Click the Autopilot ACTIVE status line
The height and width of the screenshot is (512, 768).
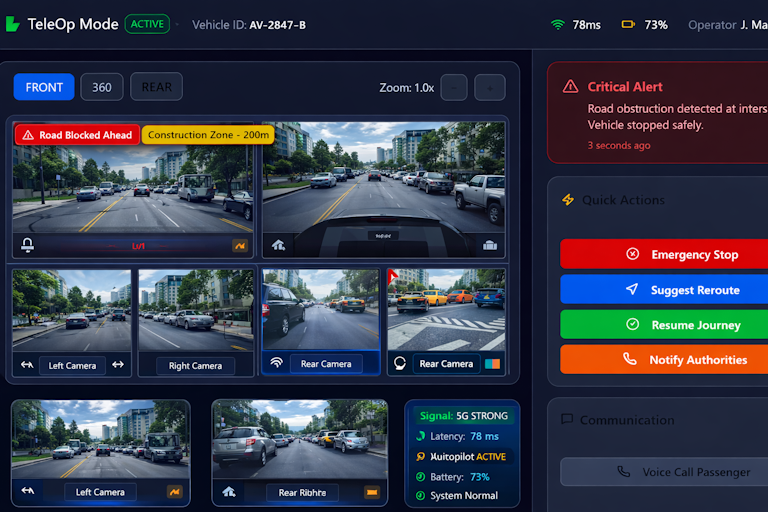[468, 457]
